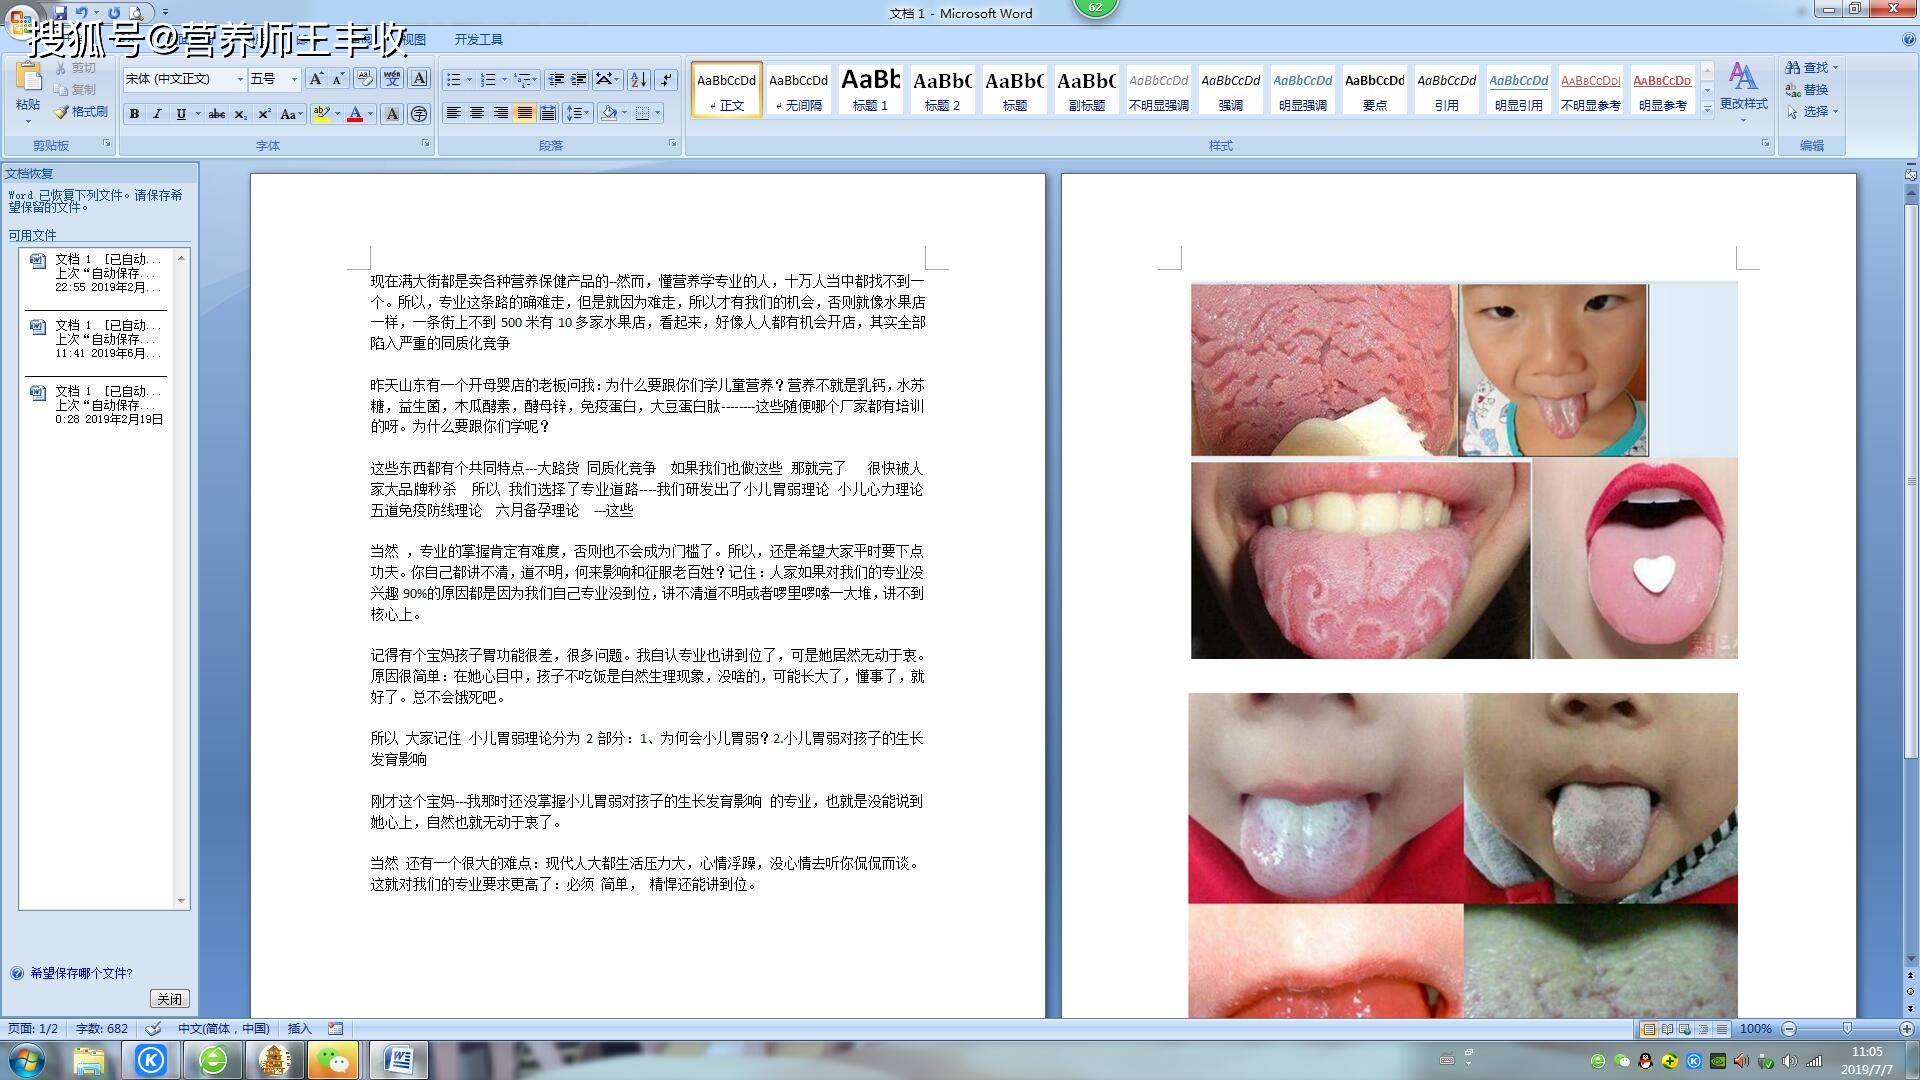Screen dimensions: 1920x1080
Task: Click the multilevel list icon
Action: pos(522,79)
